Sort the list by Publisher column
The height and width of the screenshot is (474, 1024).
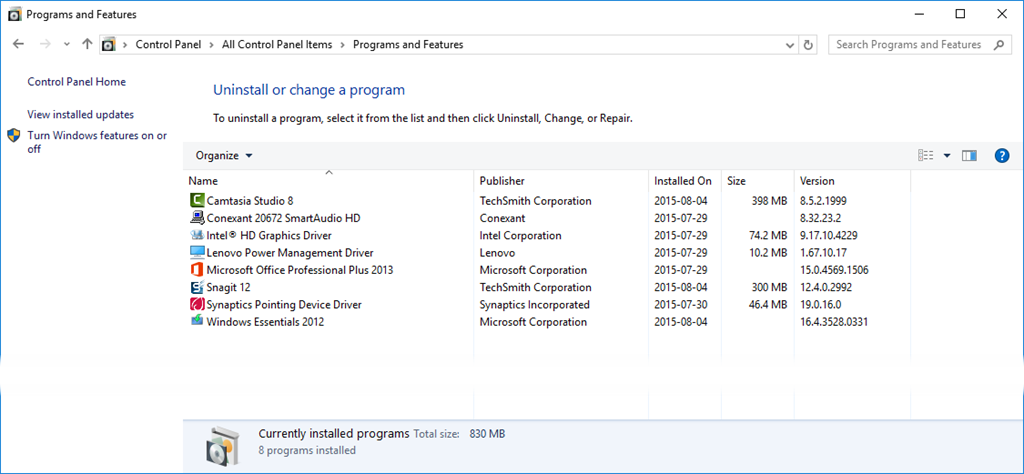point(502,181)
